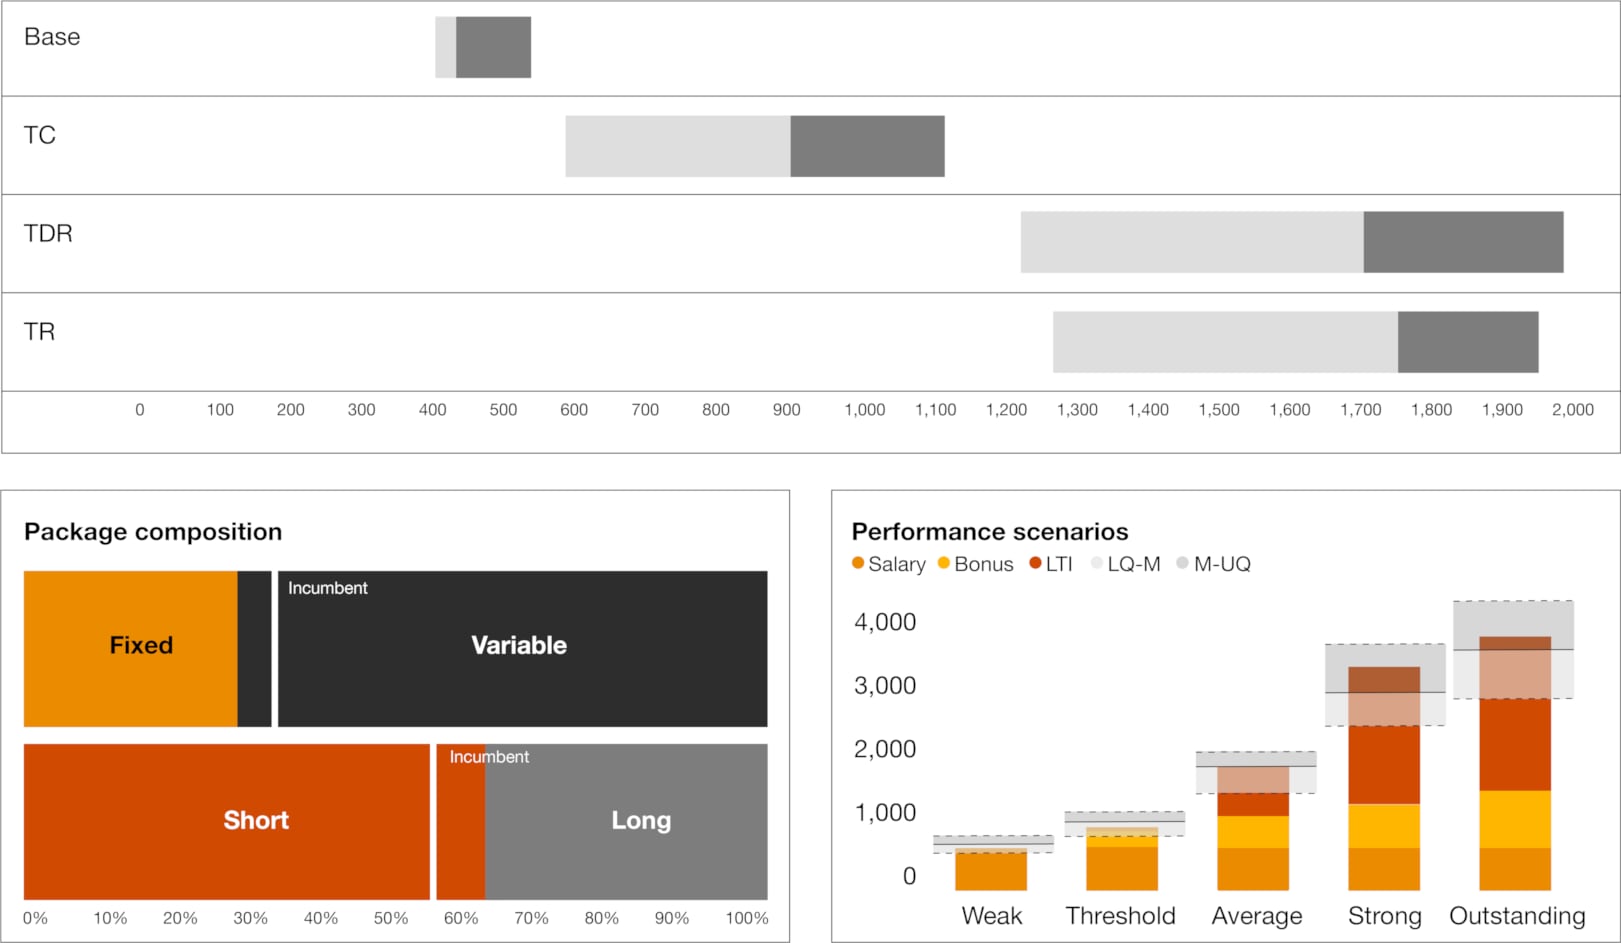Click the dark gray segment of the Base bar
Viewport: 1621px width, 943px height.
click(493, 47)
